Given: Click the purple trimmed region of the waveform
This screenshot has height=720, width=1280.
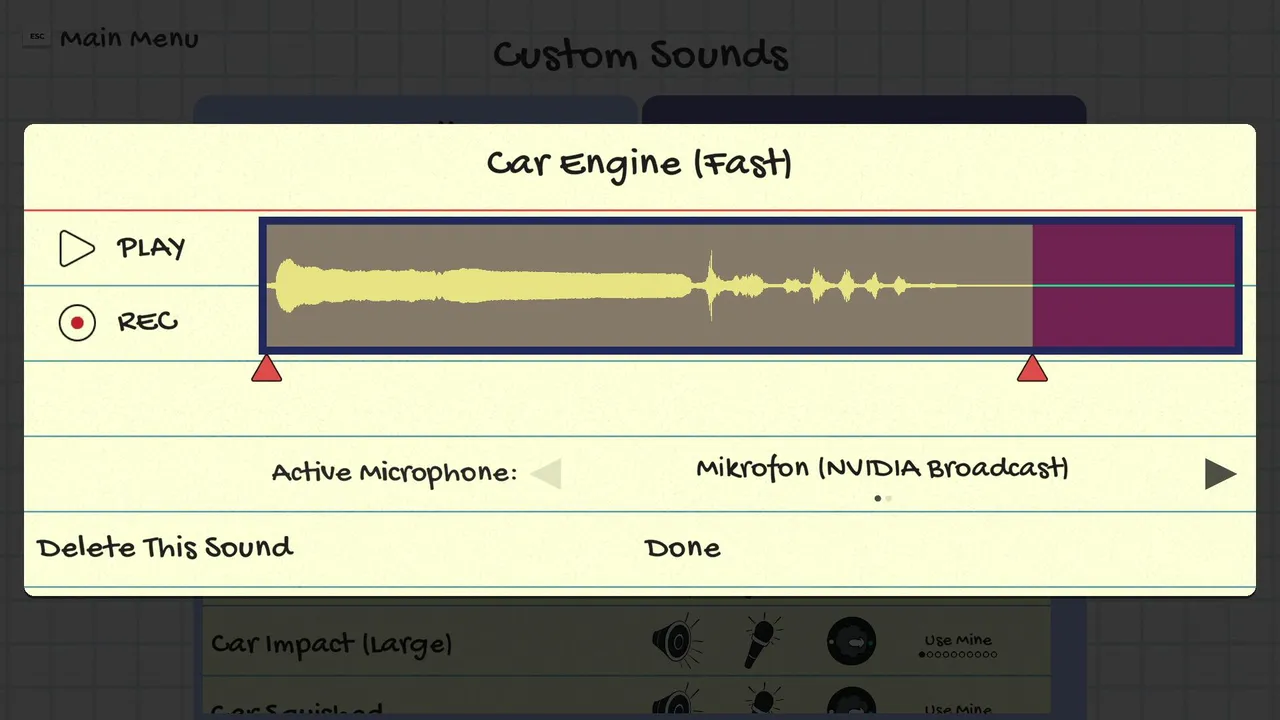Looking at the screenshot, I should 1134,286.
